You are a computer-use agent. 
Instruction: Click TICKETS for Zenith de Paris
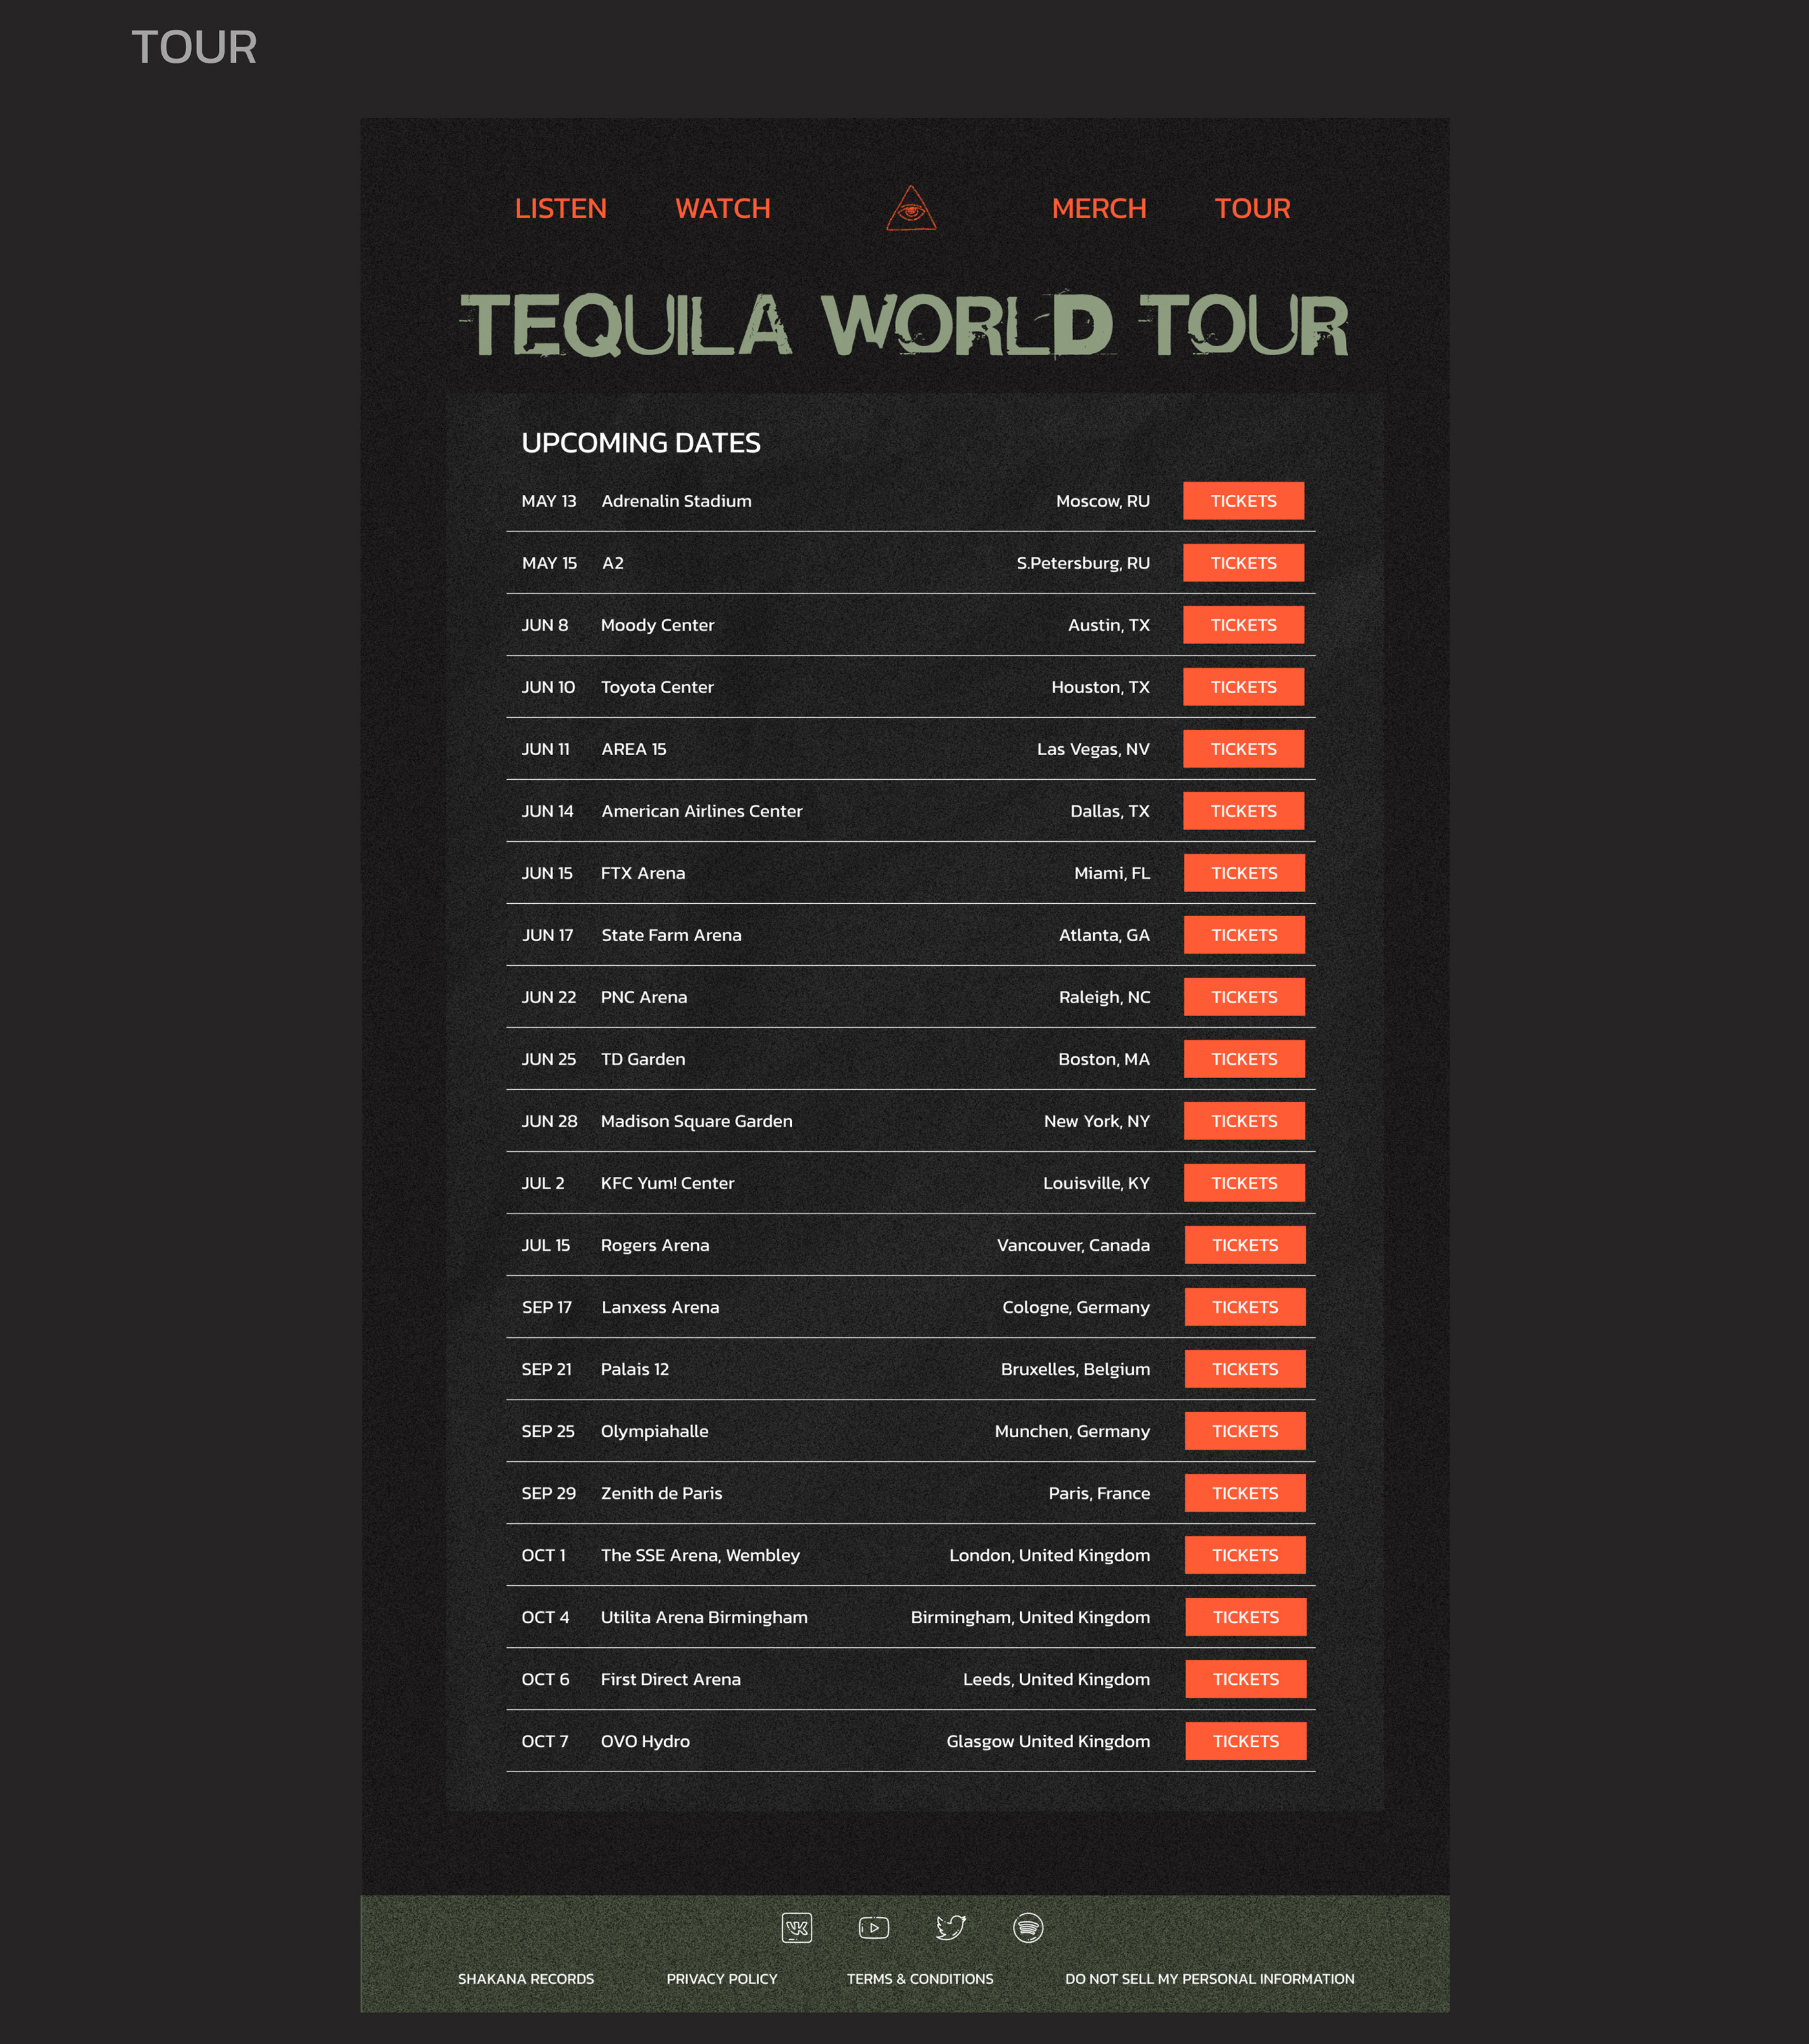1245,1493
